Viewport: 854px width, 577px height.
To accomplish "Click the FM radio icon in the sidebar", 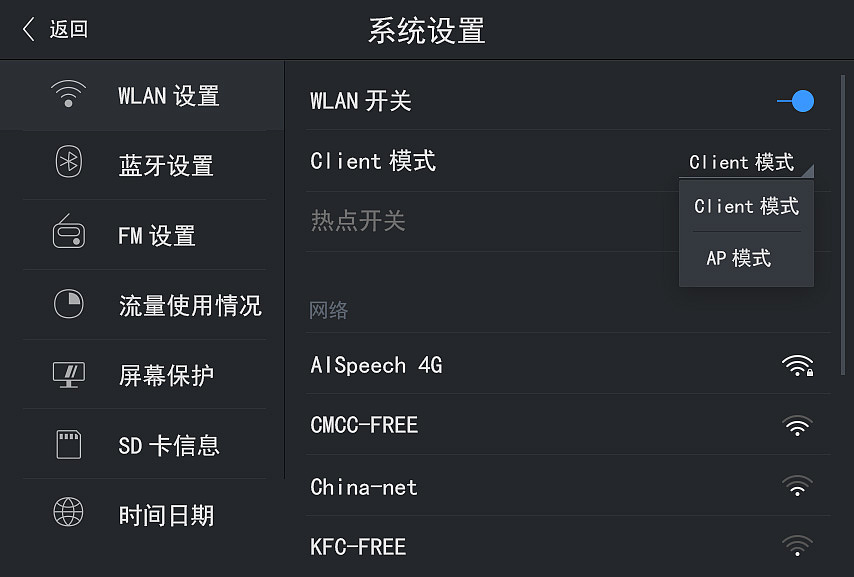I will pos(68,235).
